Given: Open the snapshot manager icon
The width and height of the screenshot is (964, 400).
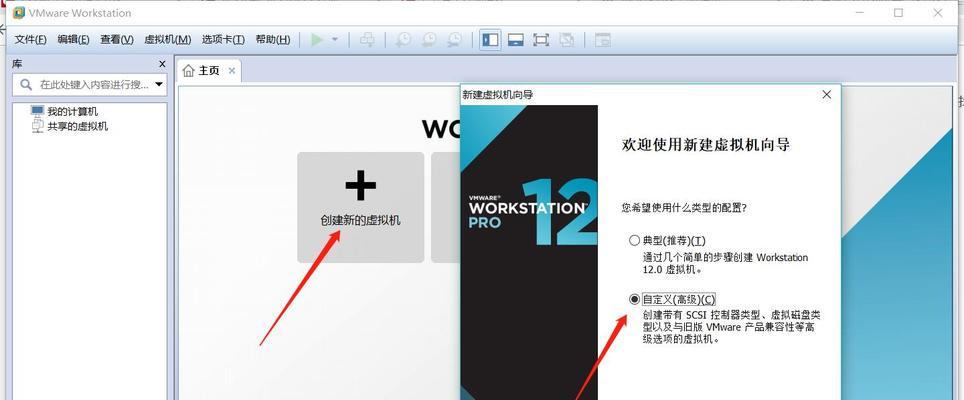Looking at the screenshot, I should click(454, 40).
